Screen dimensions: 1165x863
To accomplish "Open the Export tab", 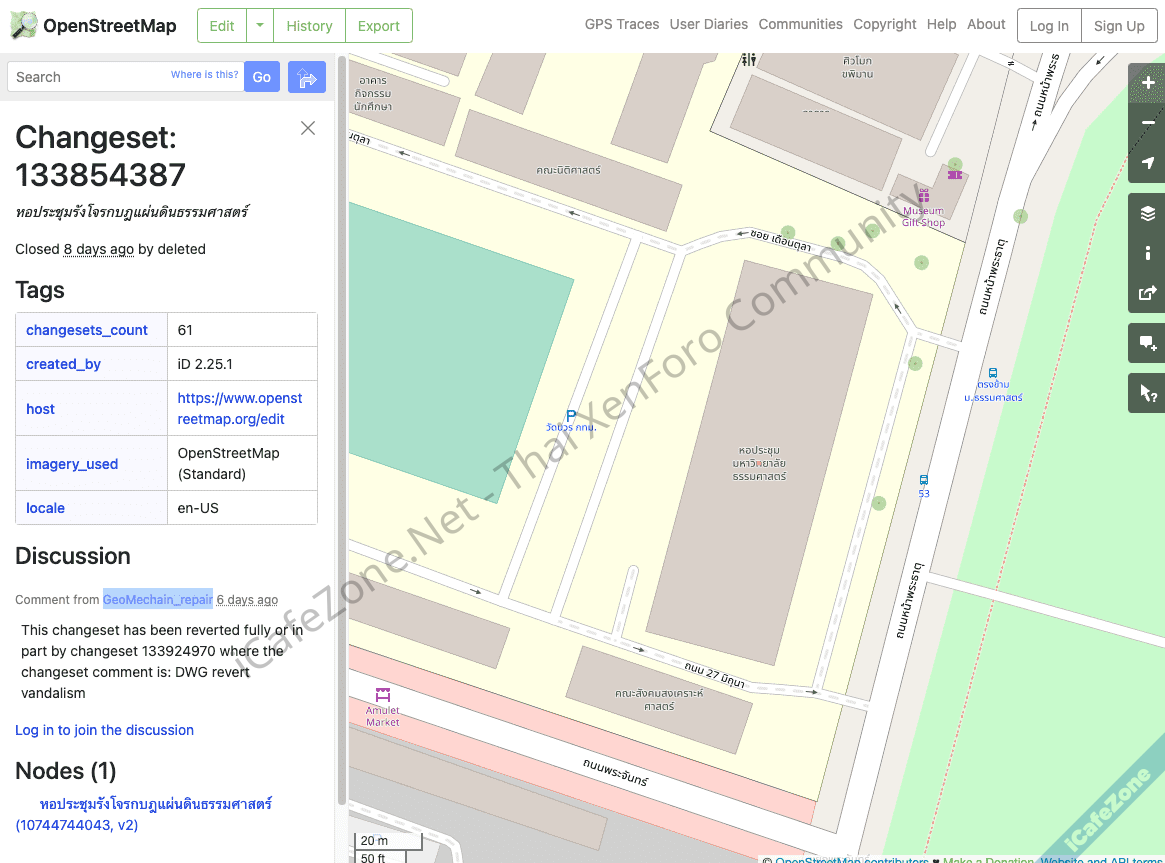I will [378, 26].
